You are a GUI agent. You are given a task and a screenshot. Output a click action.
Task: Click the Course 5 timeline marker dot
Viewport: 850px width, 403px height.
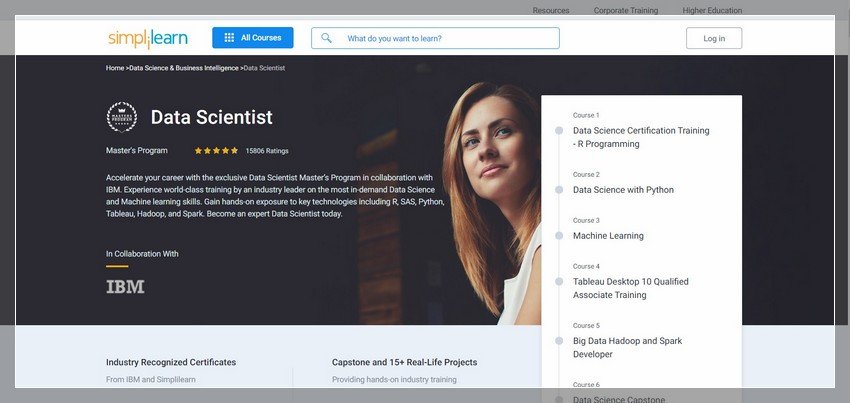tap(559, 341)
